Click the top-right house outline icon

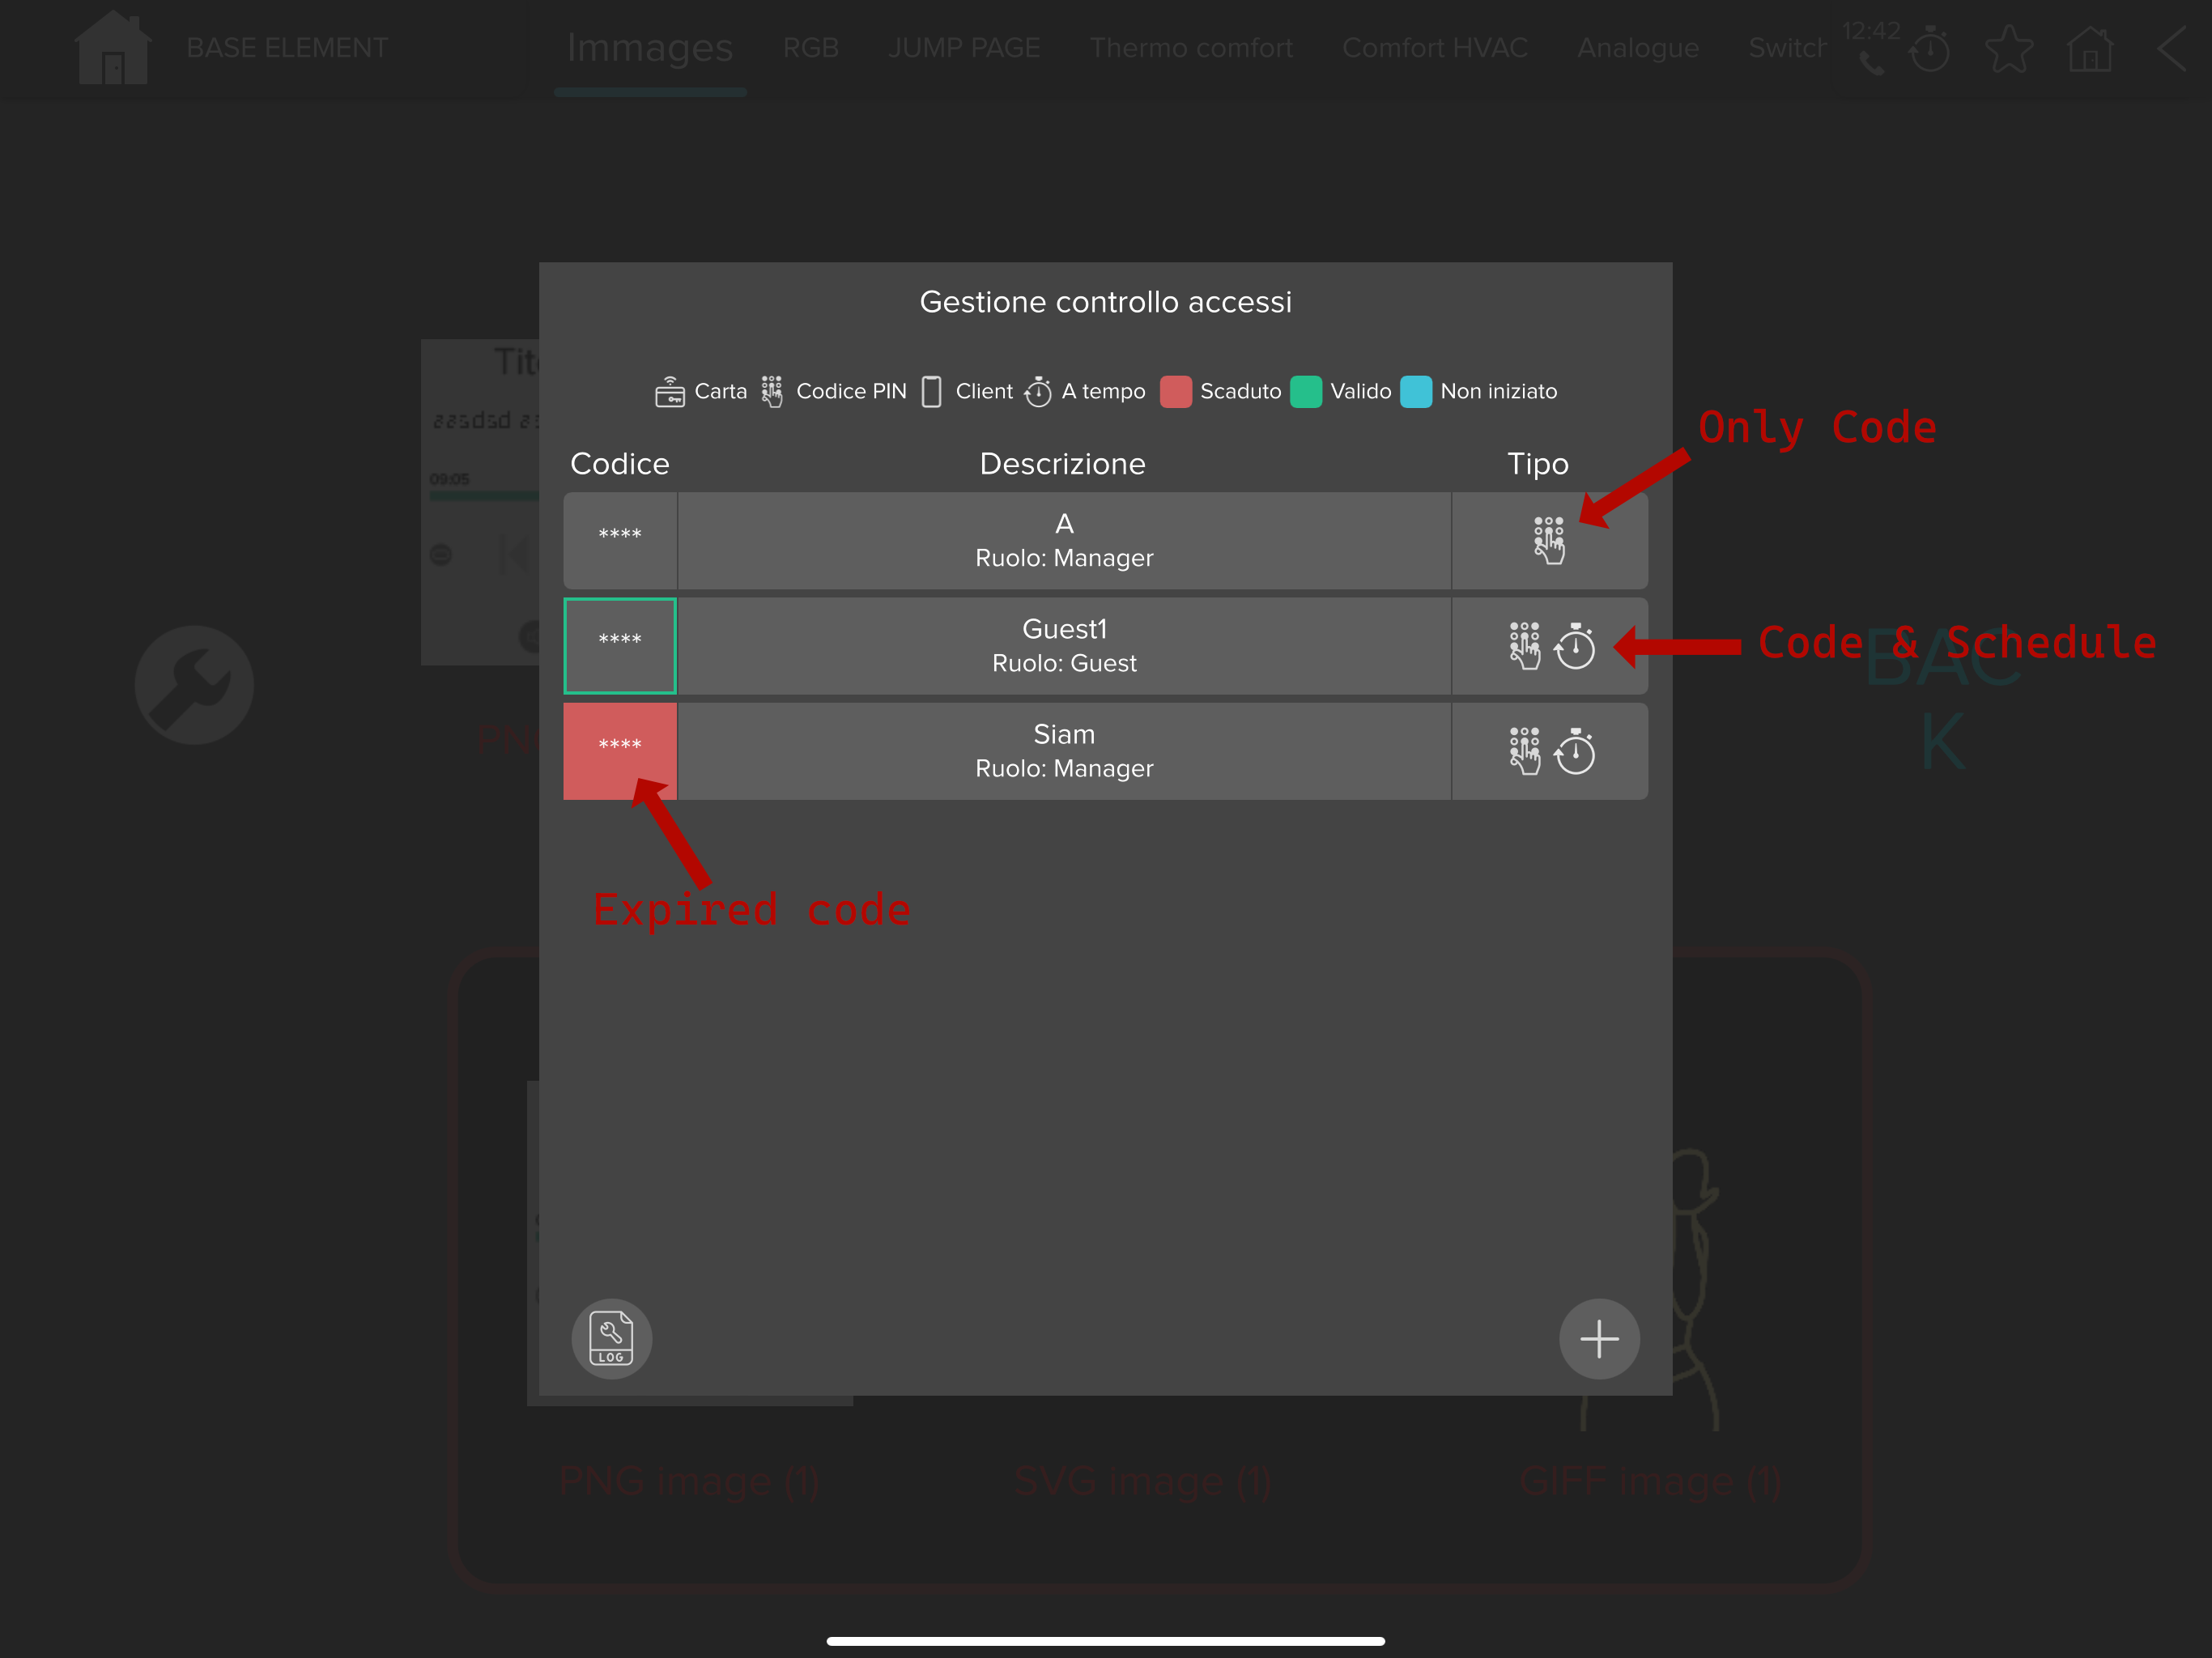[2090, 49]
